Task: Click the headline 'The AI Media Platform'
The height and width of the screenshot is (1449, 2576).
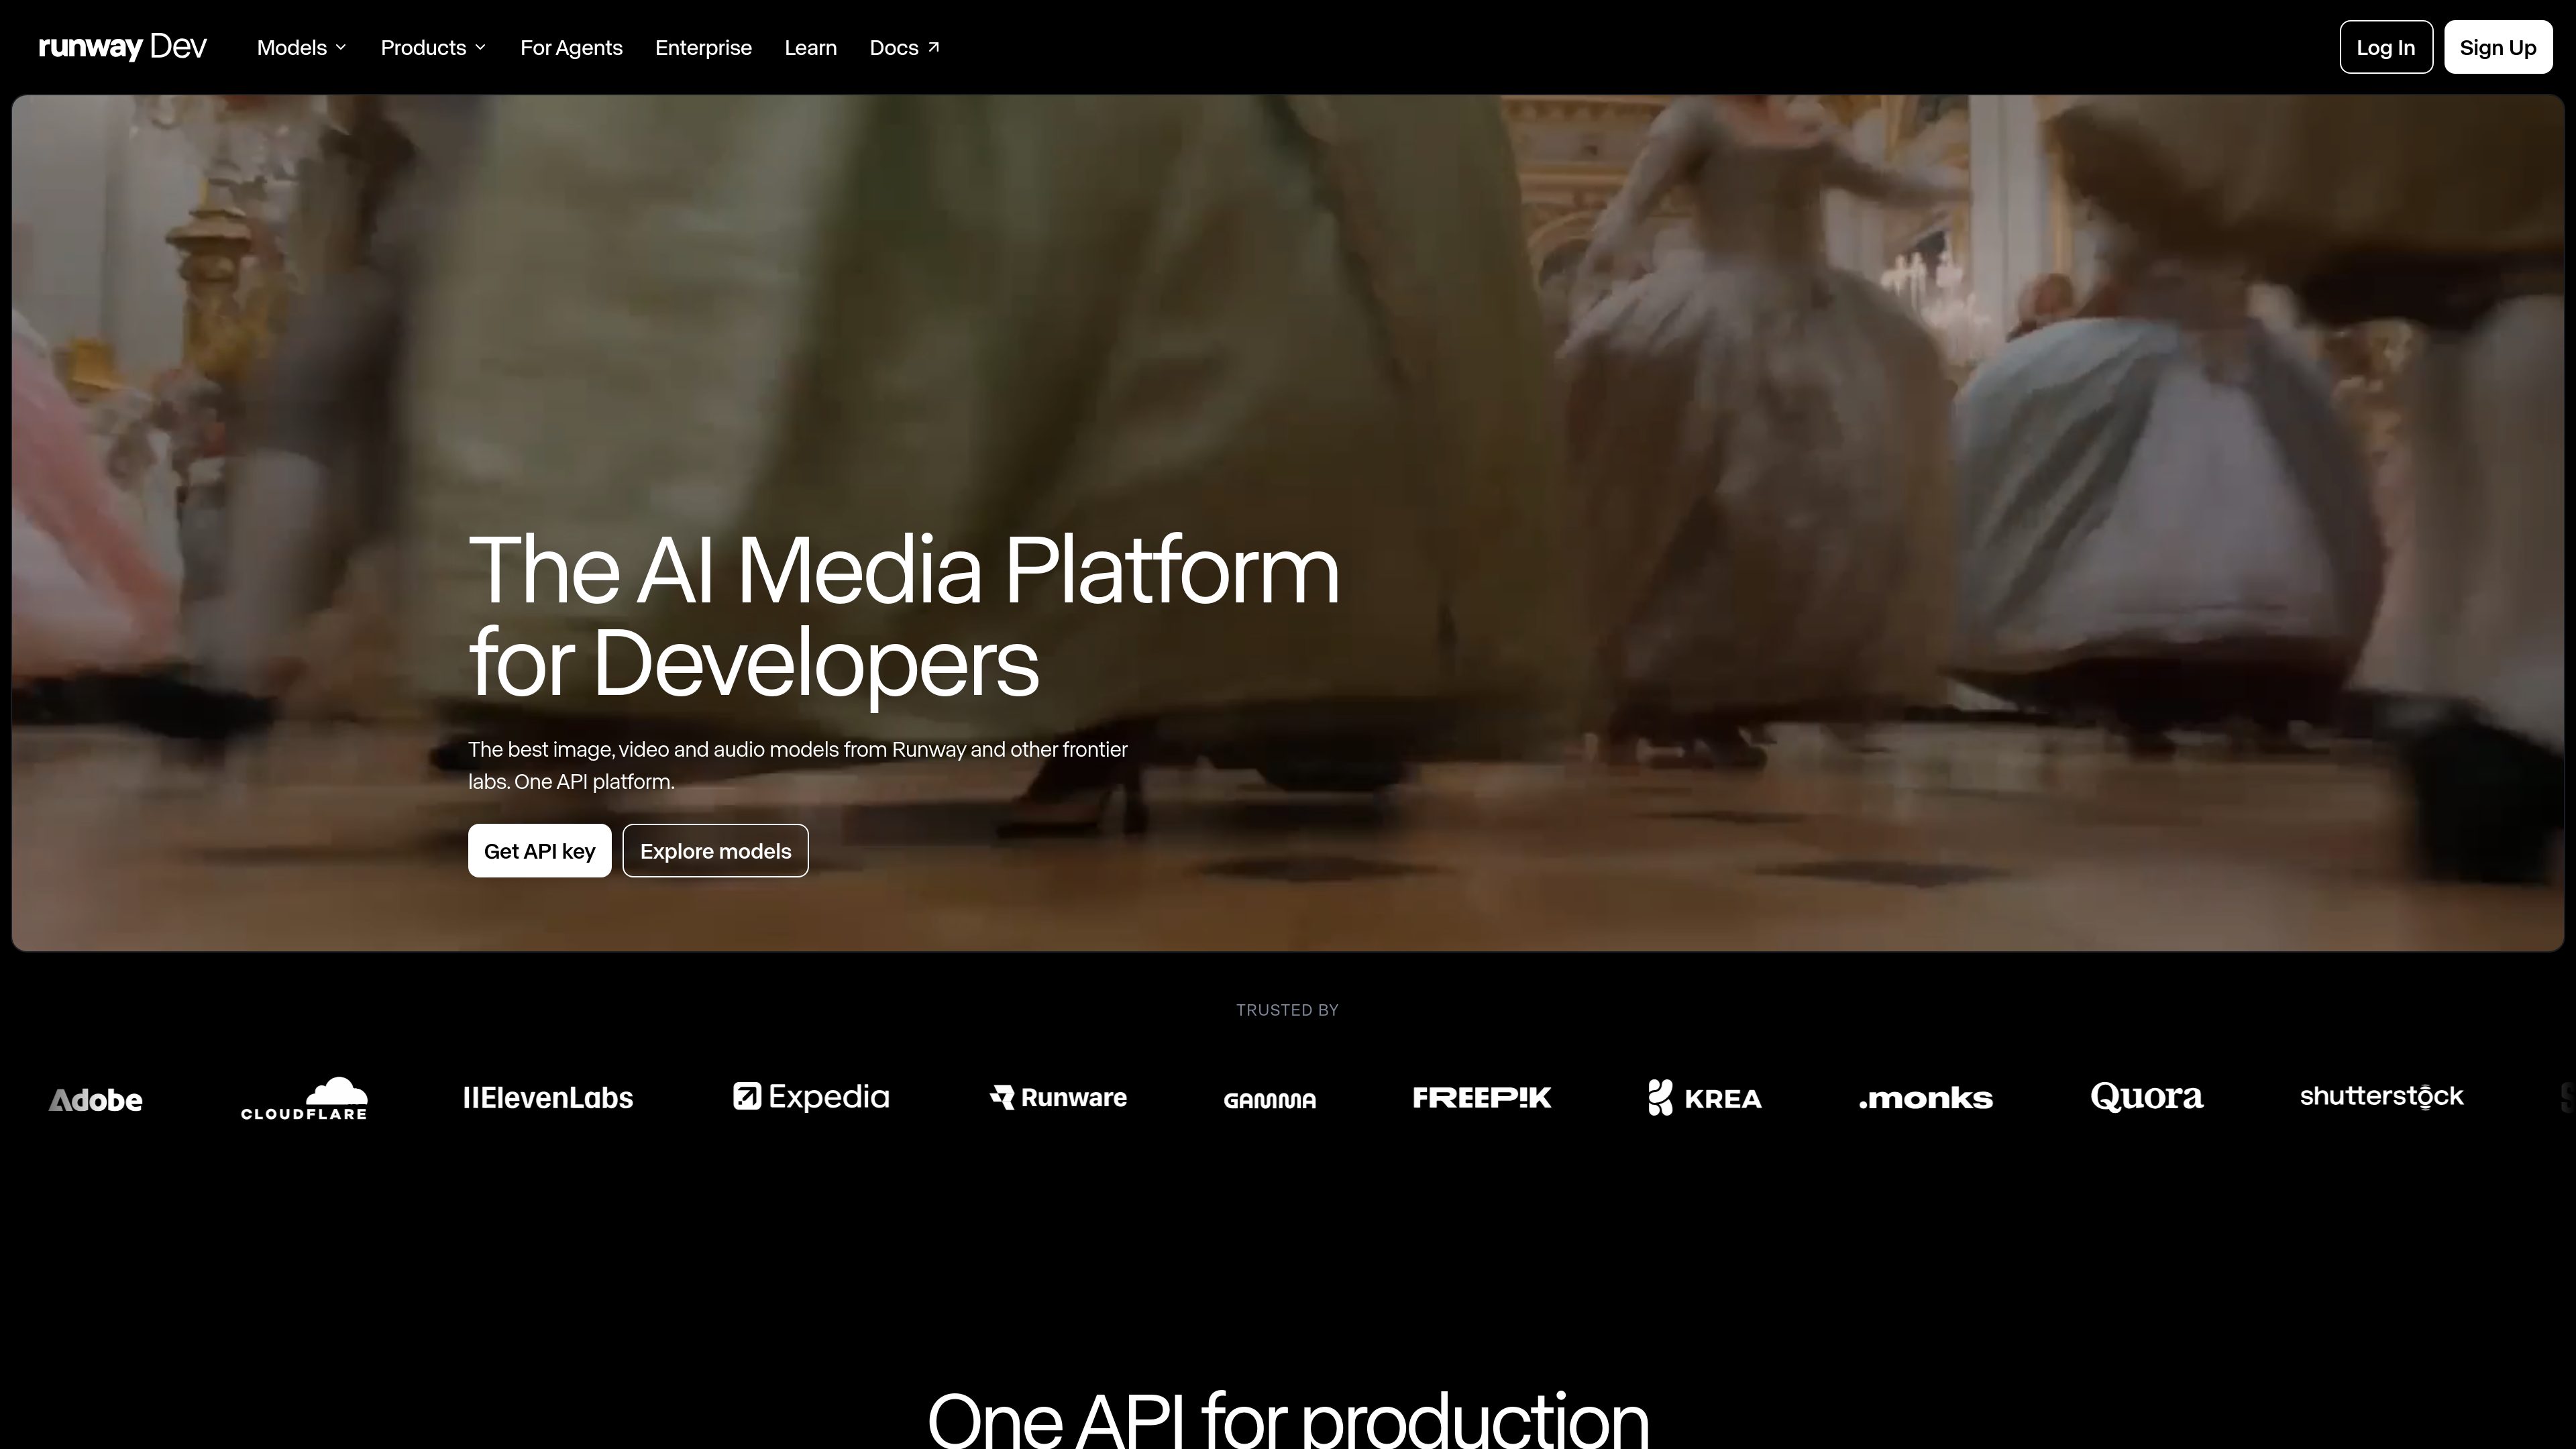Action: pyautogui.click(x=904, y=570)
